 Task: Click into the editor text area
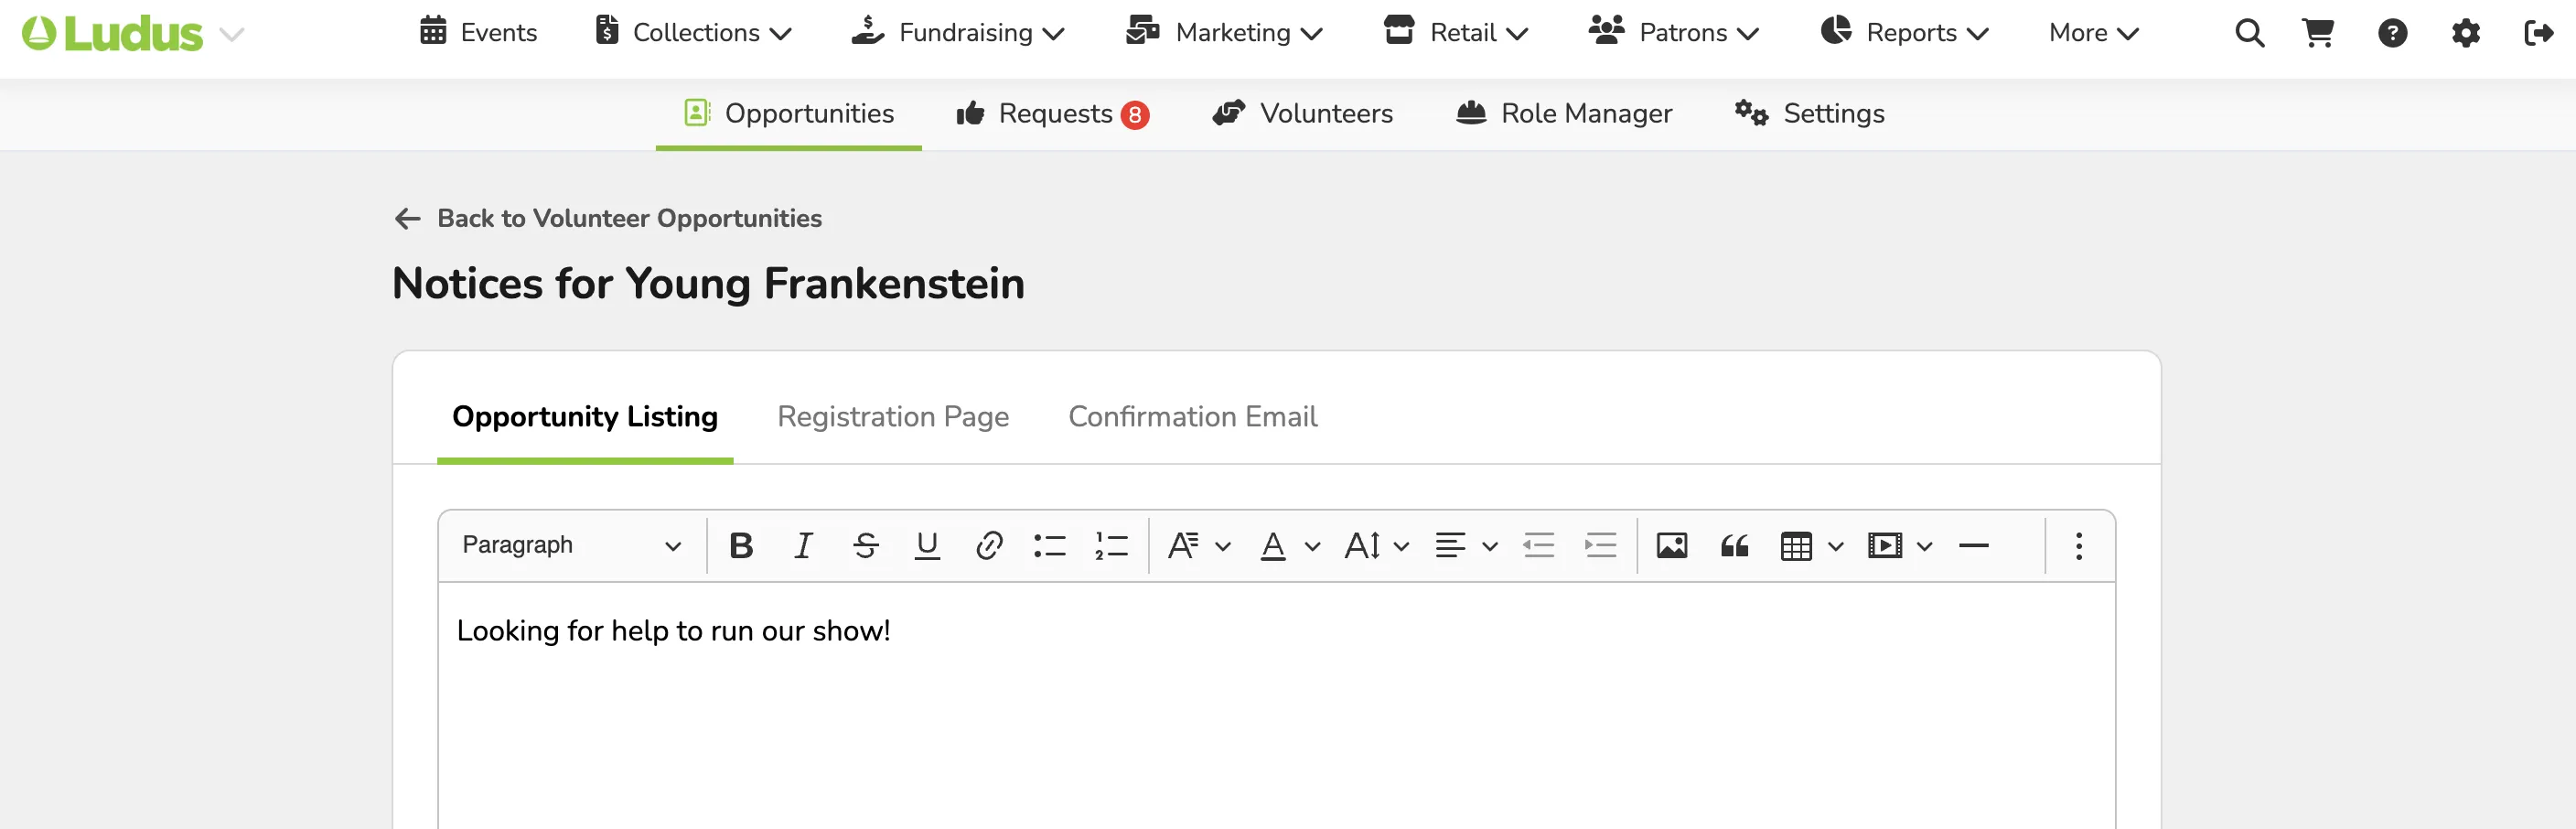click(1276, 705)
